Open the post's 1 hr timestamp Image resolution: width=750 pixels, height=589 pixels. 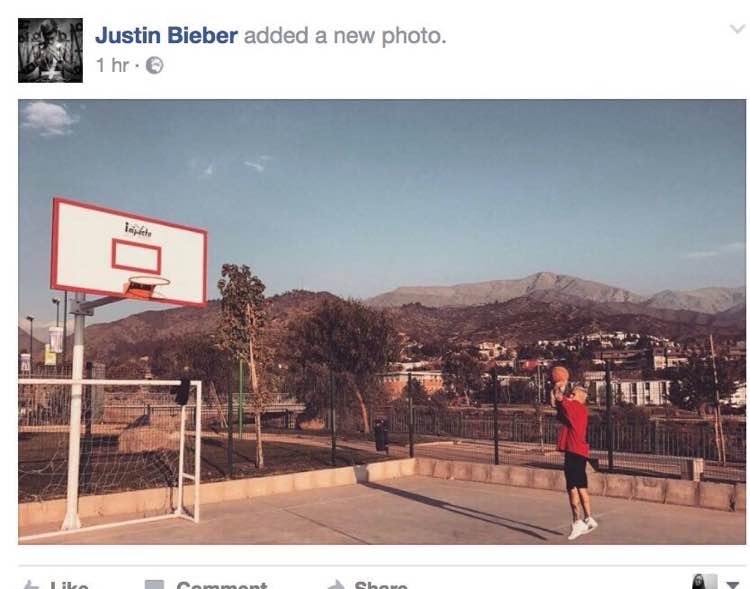click(x=112, y=66)
